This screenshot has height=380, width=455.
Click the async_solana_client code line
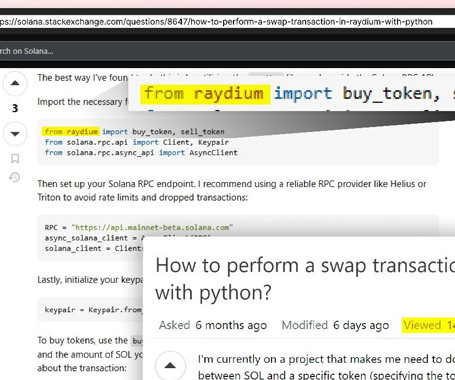pyautogui.click(x=94, y=238)
